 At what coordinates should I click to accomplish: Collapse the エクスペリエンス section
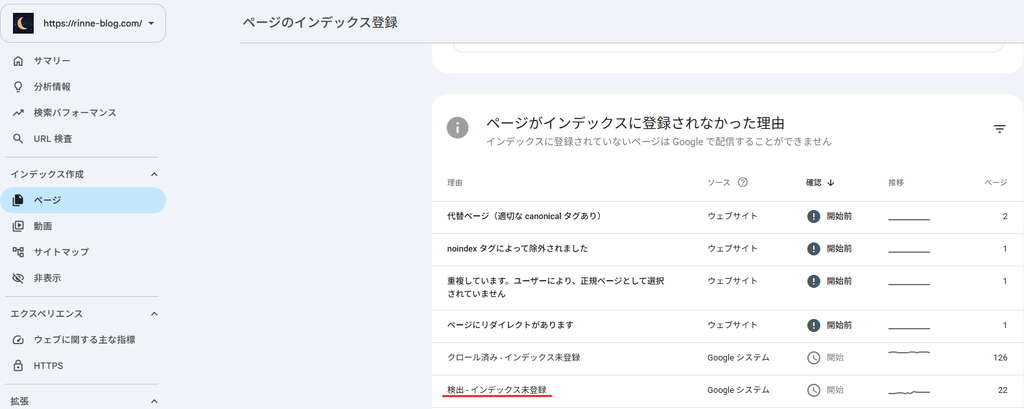tap(154, 314)
